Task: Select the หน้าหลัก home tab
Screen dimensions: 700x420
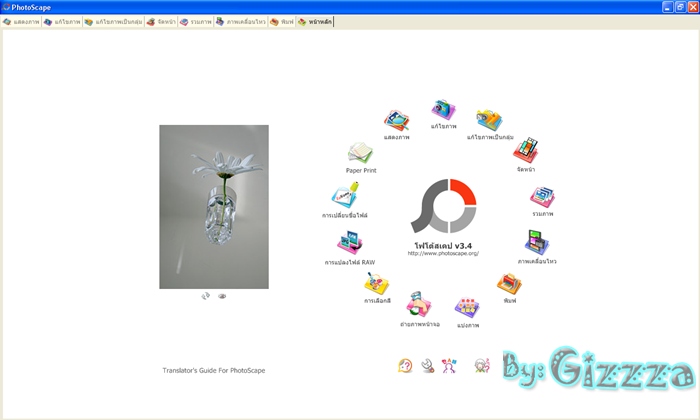Action: (x=315, y=22)
